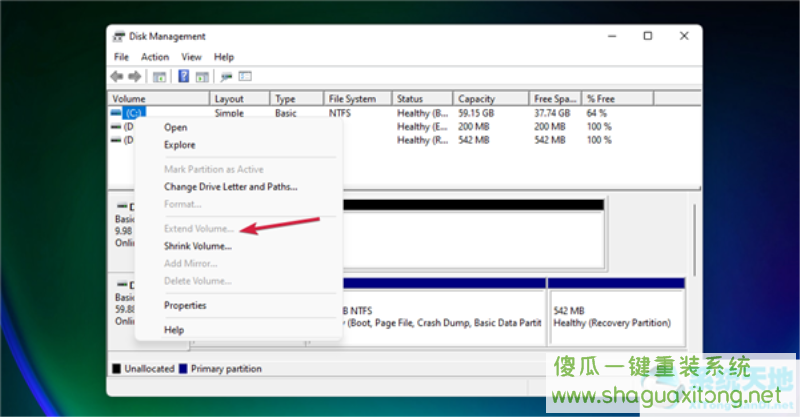Minimize the Disk Management window

coord(612,36)
